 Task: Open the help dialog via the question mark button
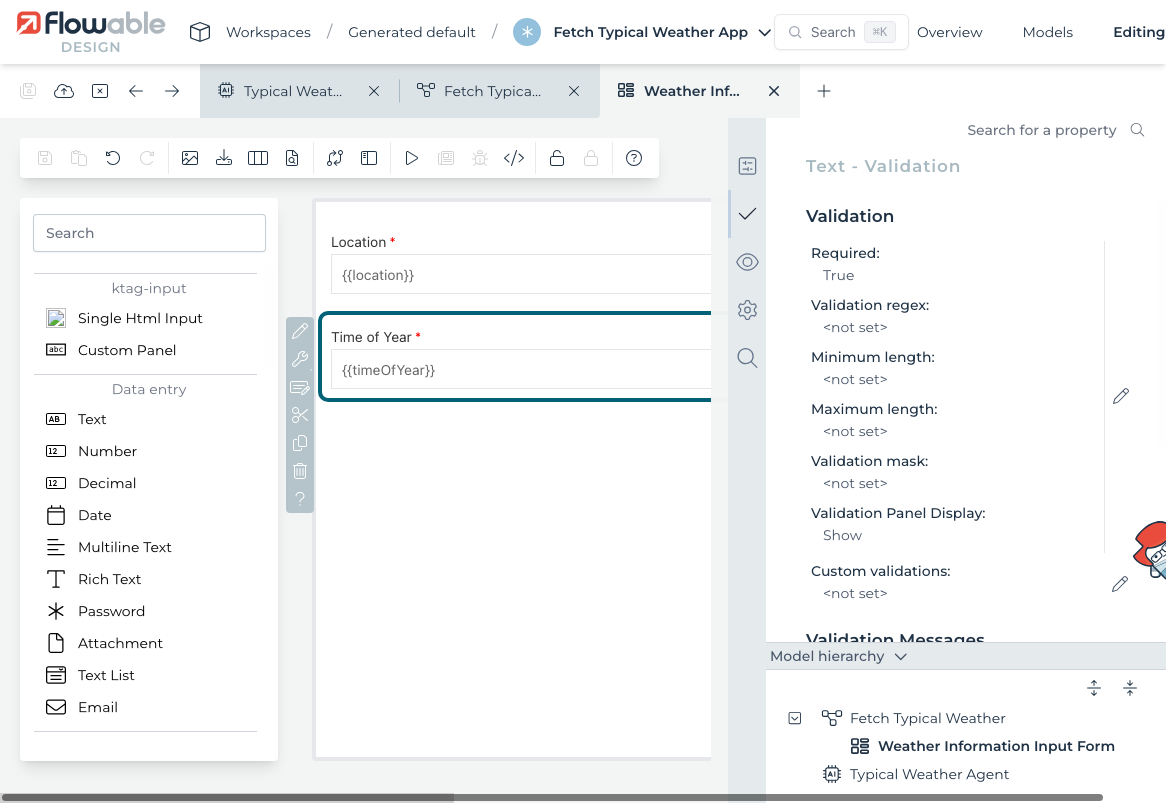click(634, 157)
